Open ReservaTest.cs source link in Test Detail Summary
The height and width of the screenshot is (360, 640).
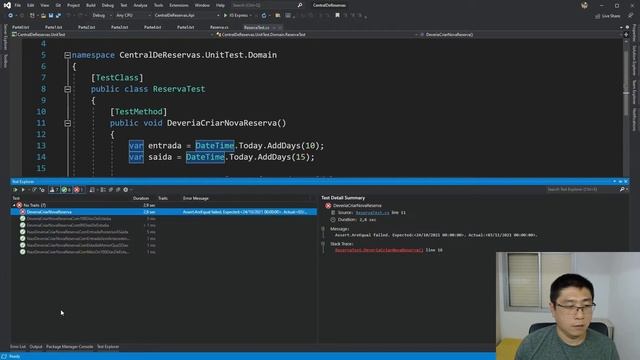click(x=372, y=213)
